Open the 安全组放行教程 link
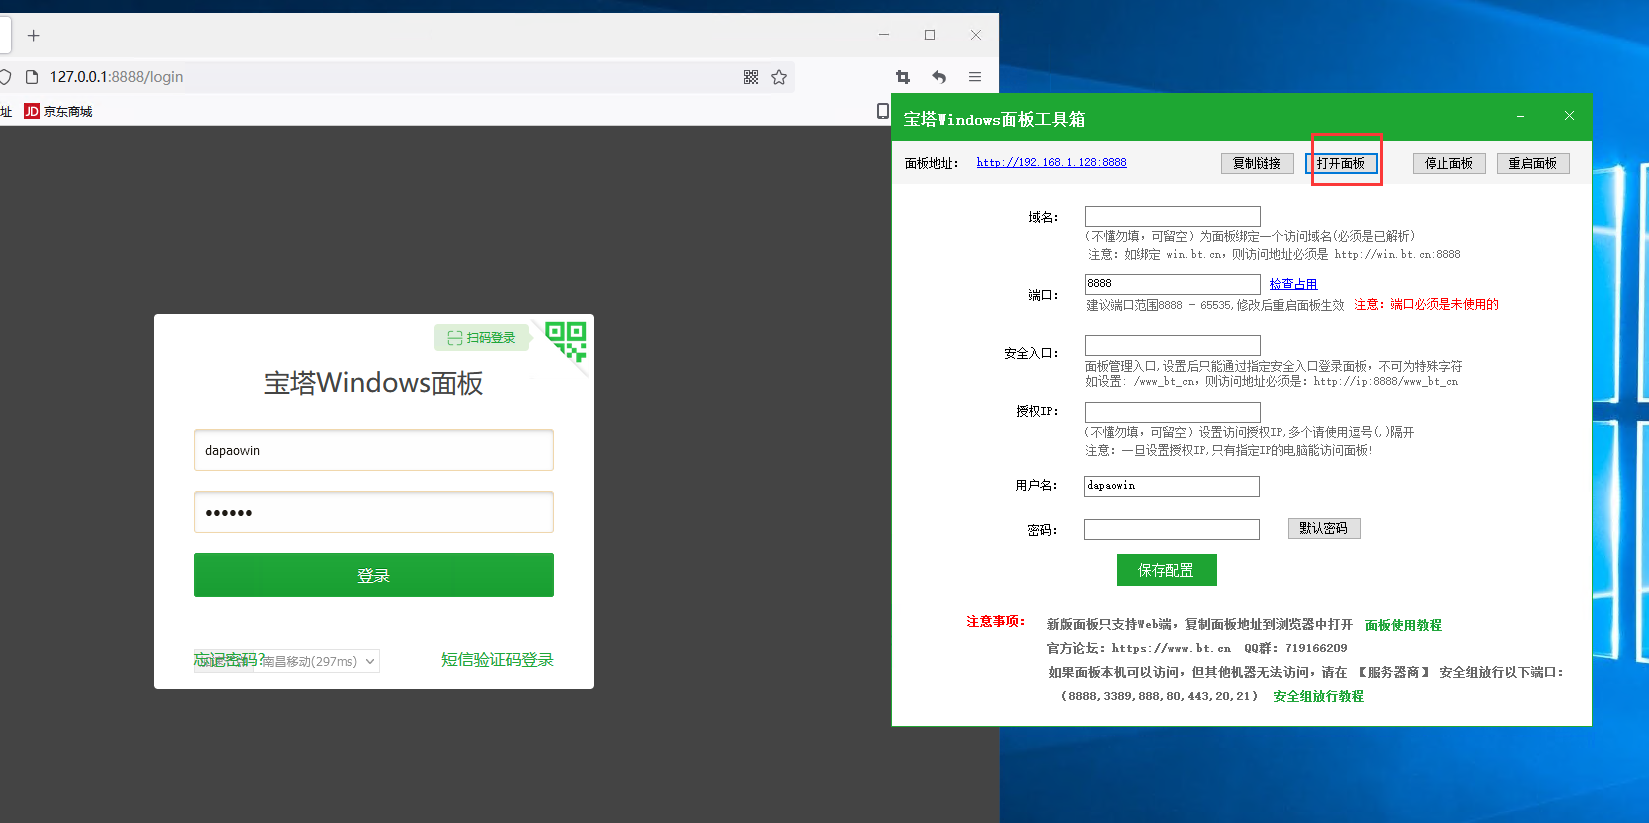 coord(1318,696)
